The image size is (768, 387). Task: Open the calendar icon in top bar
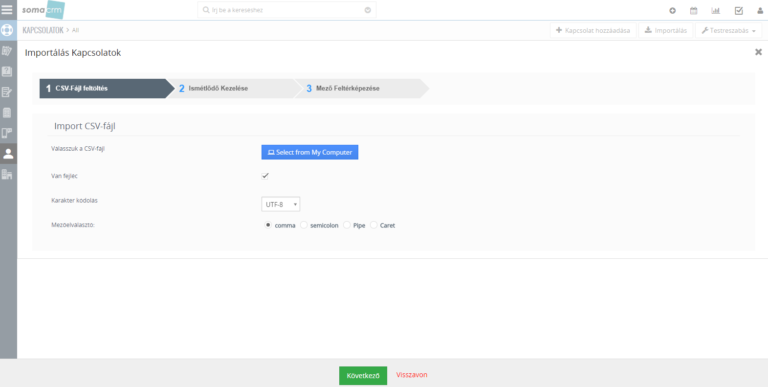coord(694,10)
